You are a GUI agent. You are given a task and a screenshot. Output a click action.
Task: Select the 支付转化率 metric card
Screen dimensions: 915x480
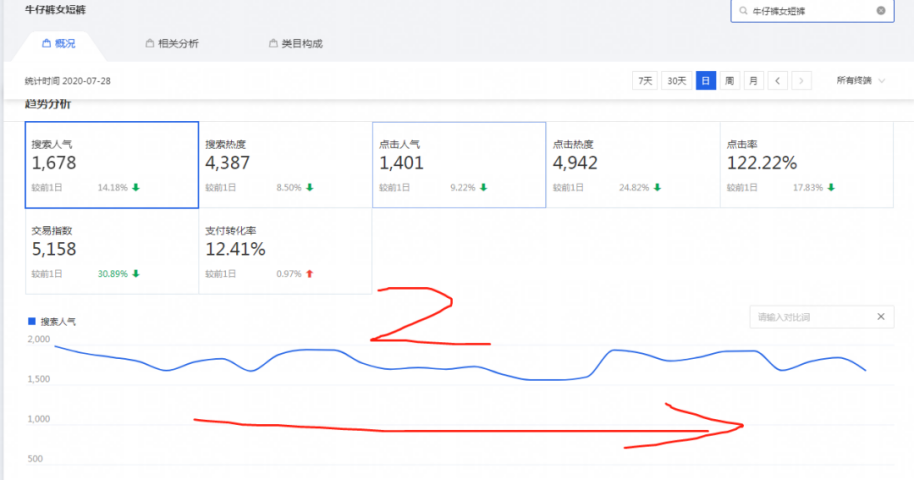[x=285, y=251]
